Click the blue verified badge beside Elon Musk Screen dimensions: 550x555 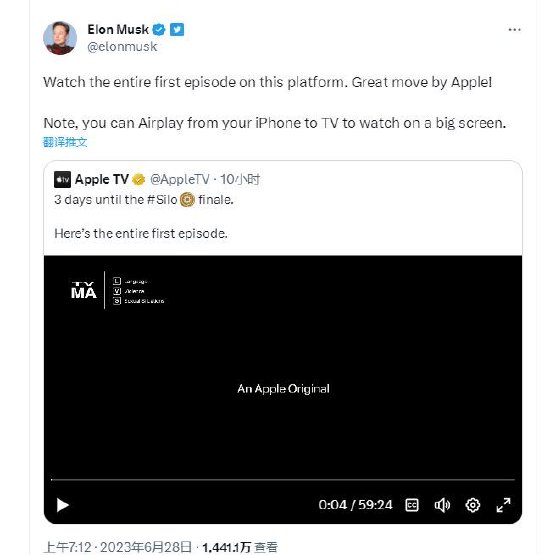[159, 30]
